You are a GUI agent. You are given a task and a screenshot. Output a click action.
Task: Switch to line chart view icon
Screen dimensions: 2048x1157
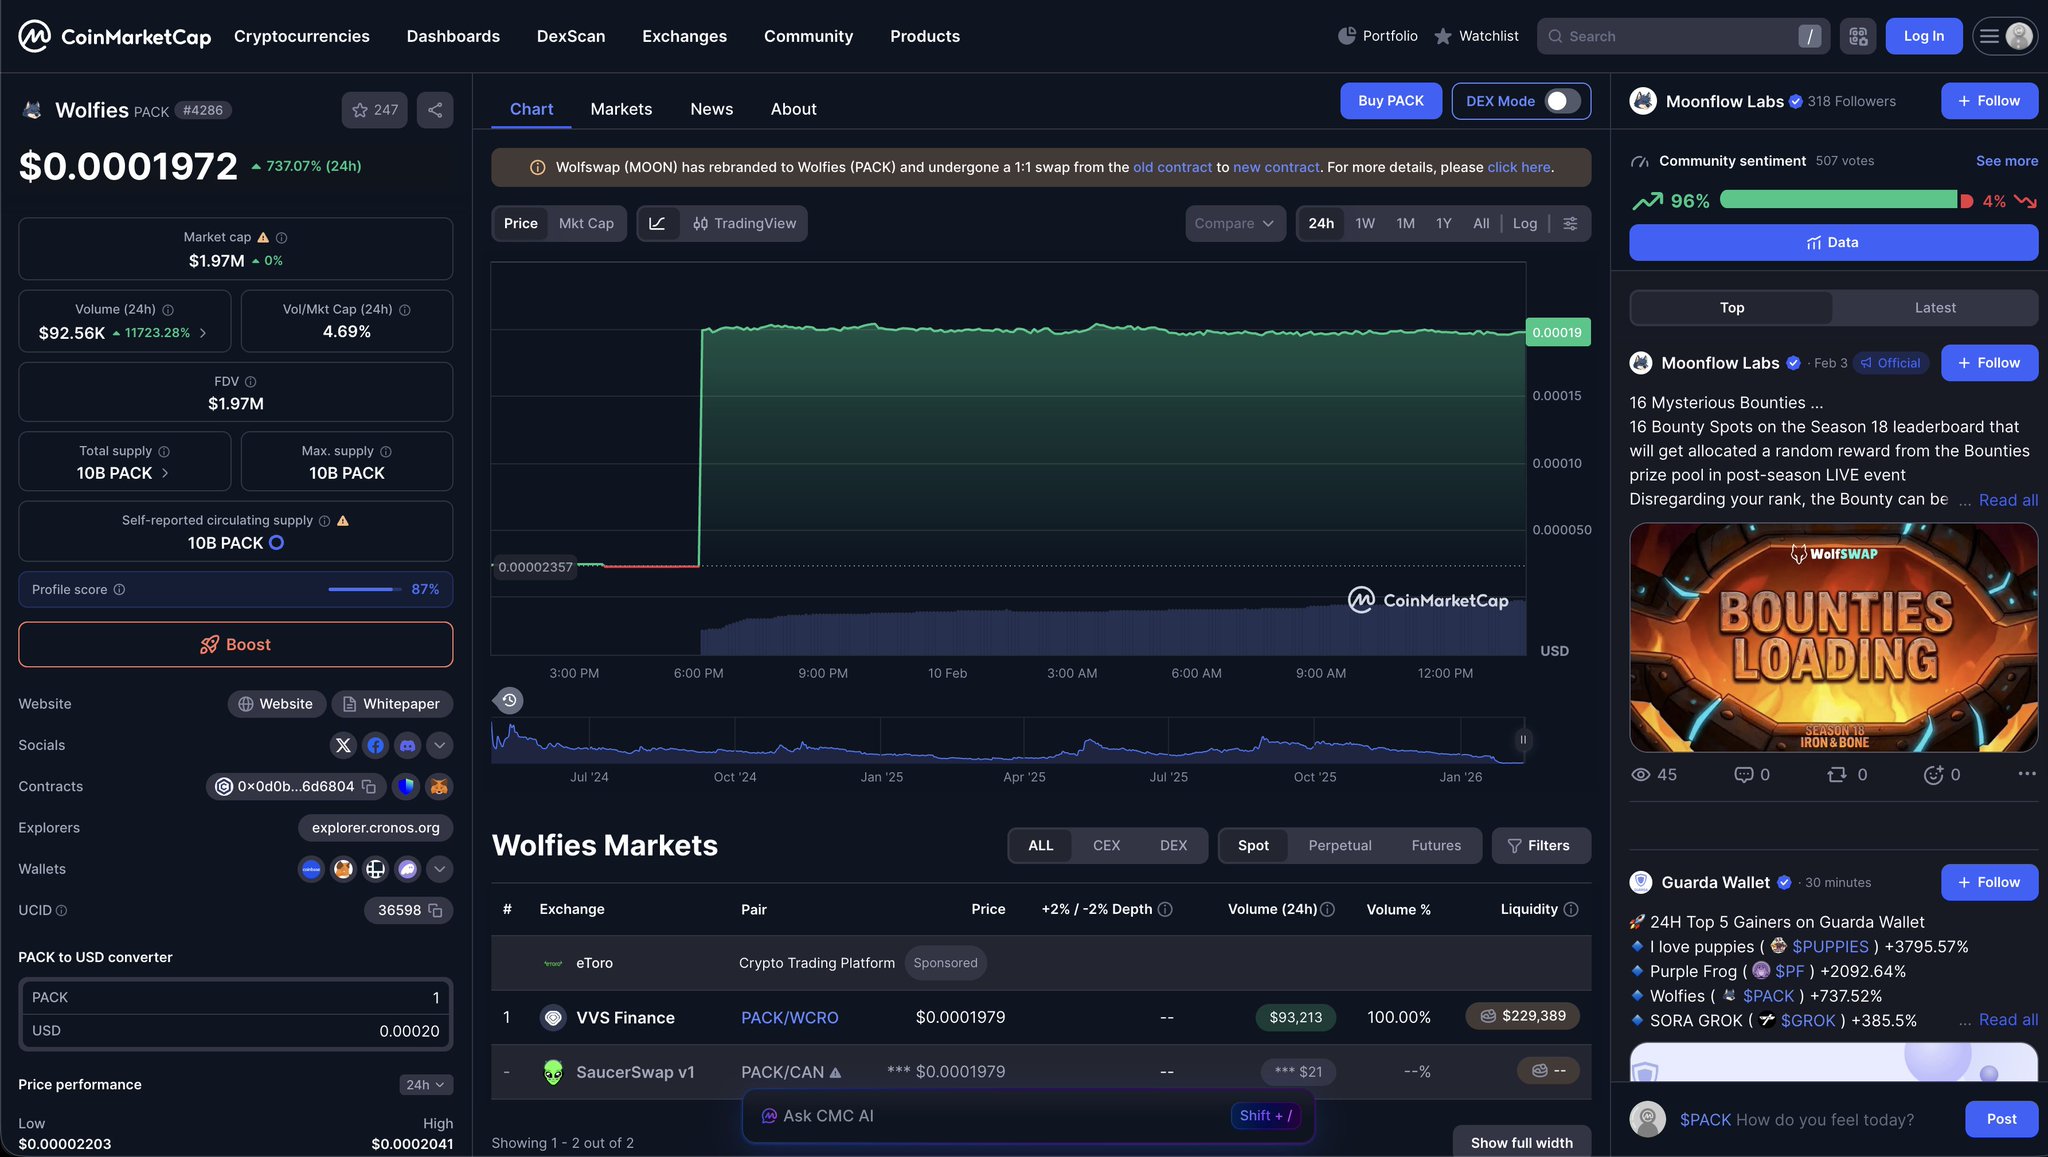(x=657, y=224)
